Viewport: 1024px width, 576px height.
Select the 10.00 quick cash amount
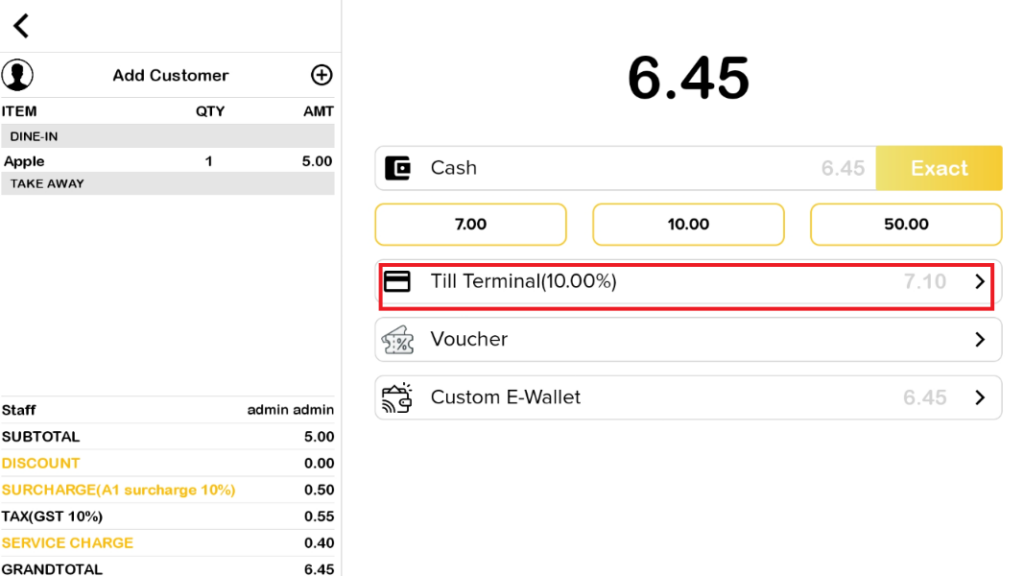(688, 225)
